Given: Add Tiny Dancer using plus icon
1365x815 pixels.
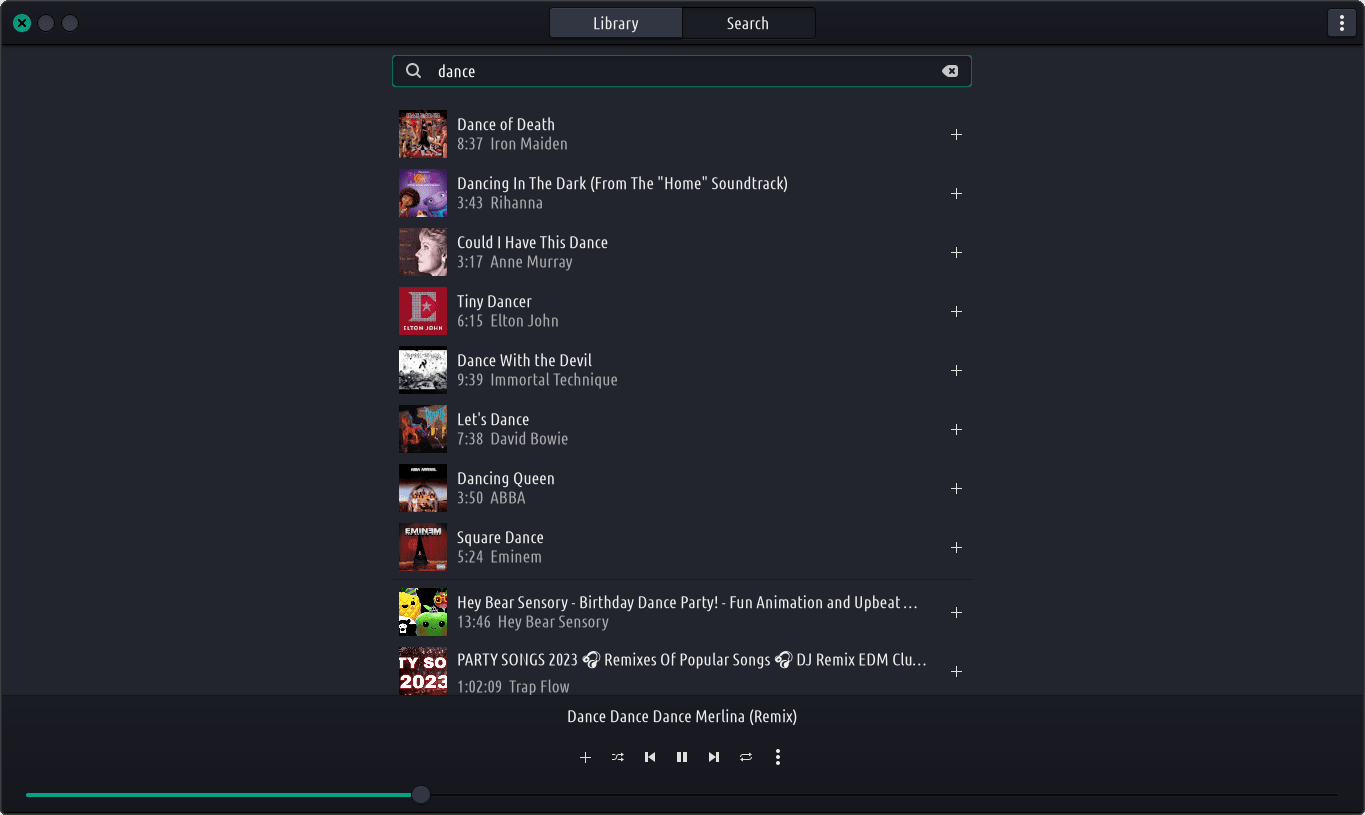Looking at the screenshot, I should click(x=956, y=311).
